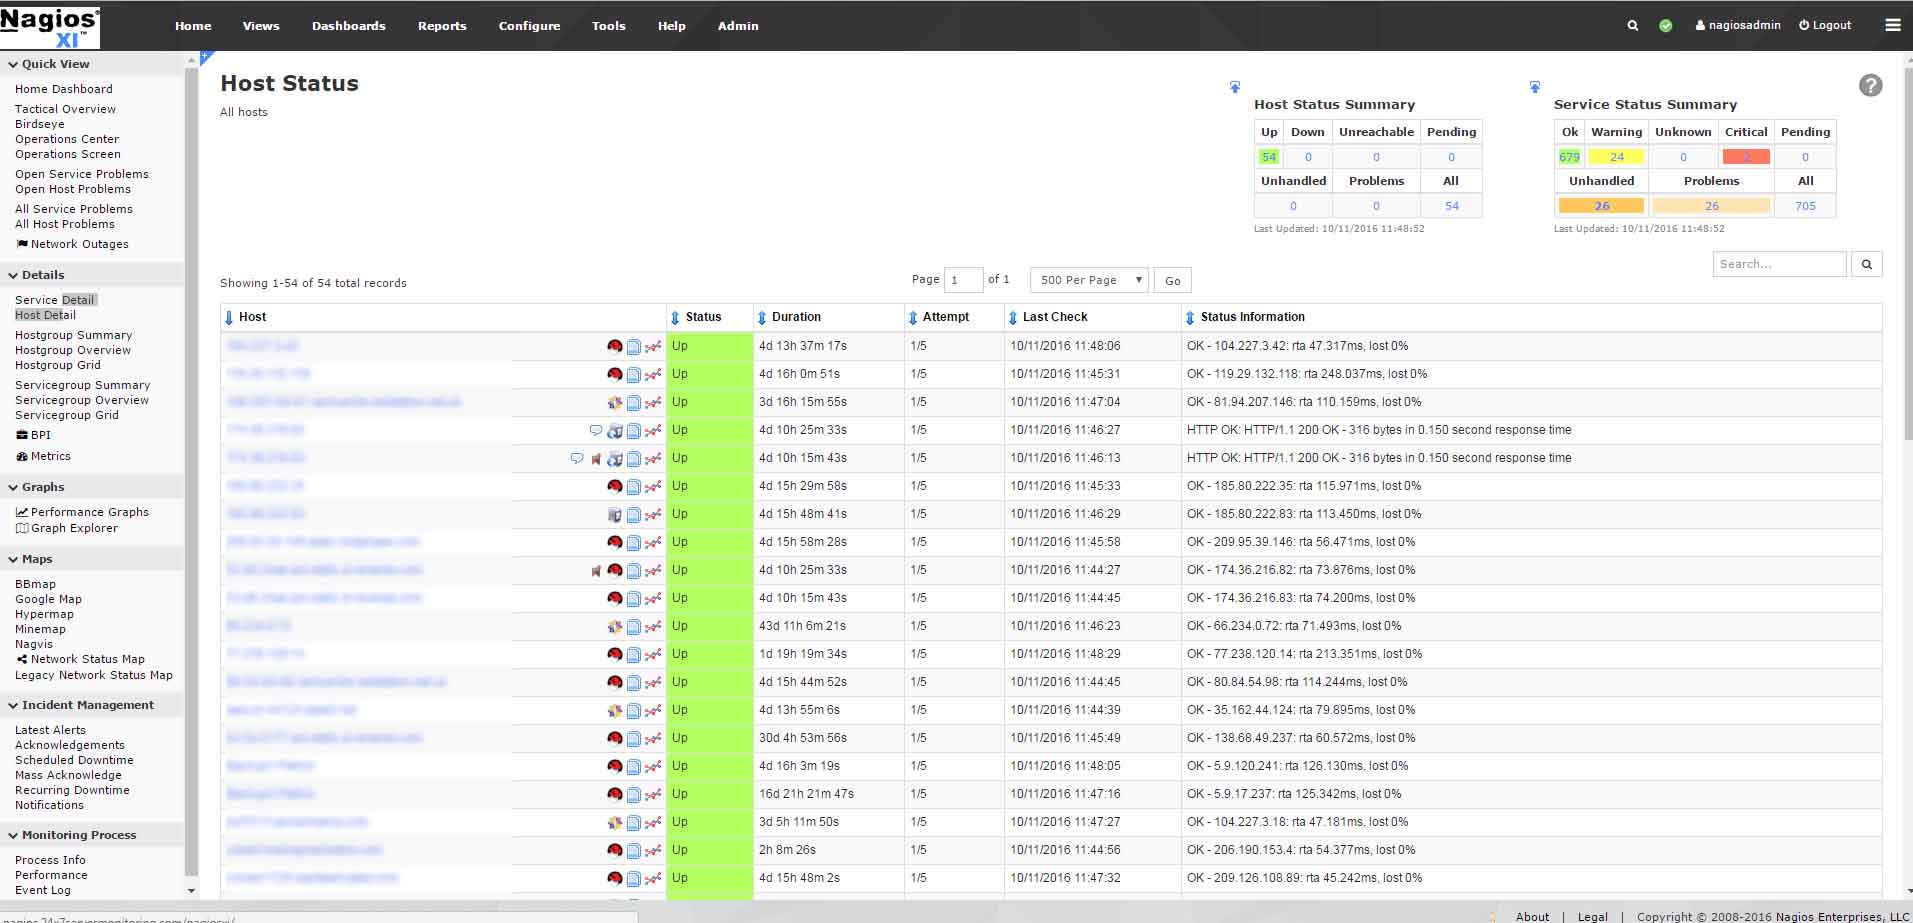This screenshot has width=1913, height=923.
Task: Open the Configure menu
Action: [x=529, y=26]
